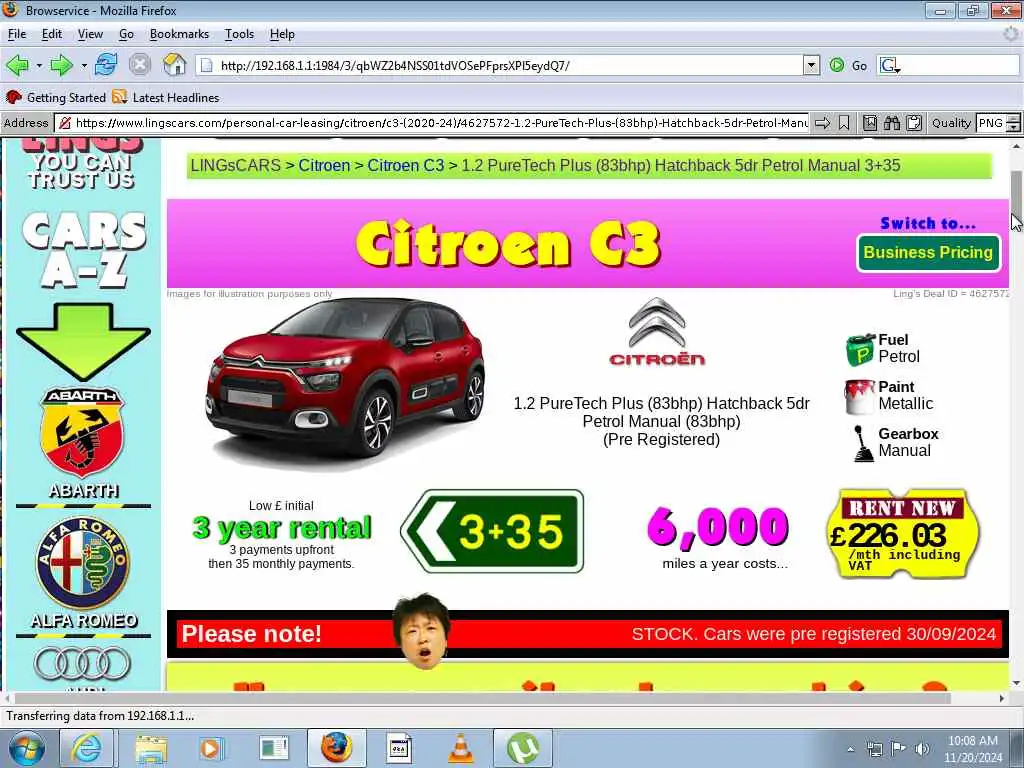Click the volume speaker tray icon

point(922,749)
